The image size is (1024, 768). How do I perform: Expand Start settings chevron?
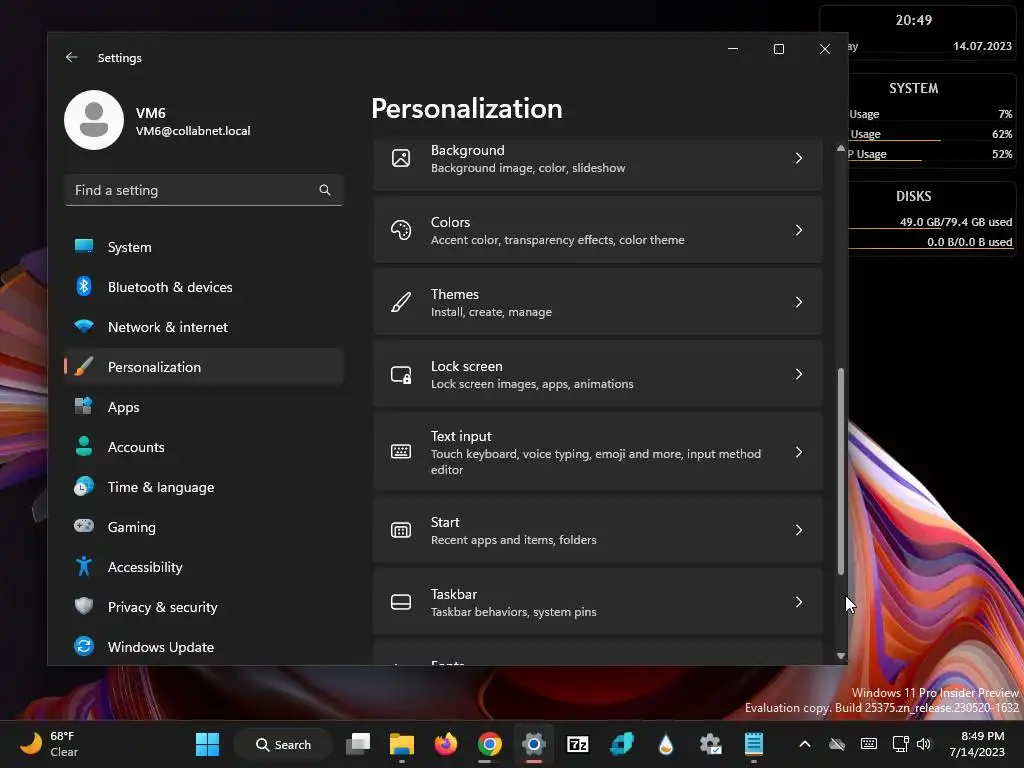pos(799,530)
